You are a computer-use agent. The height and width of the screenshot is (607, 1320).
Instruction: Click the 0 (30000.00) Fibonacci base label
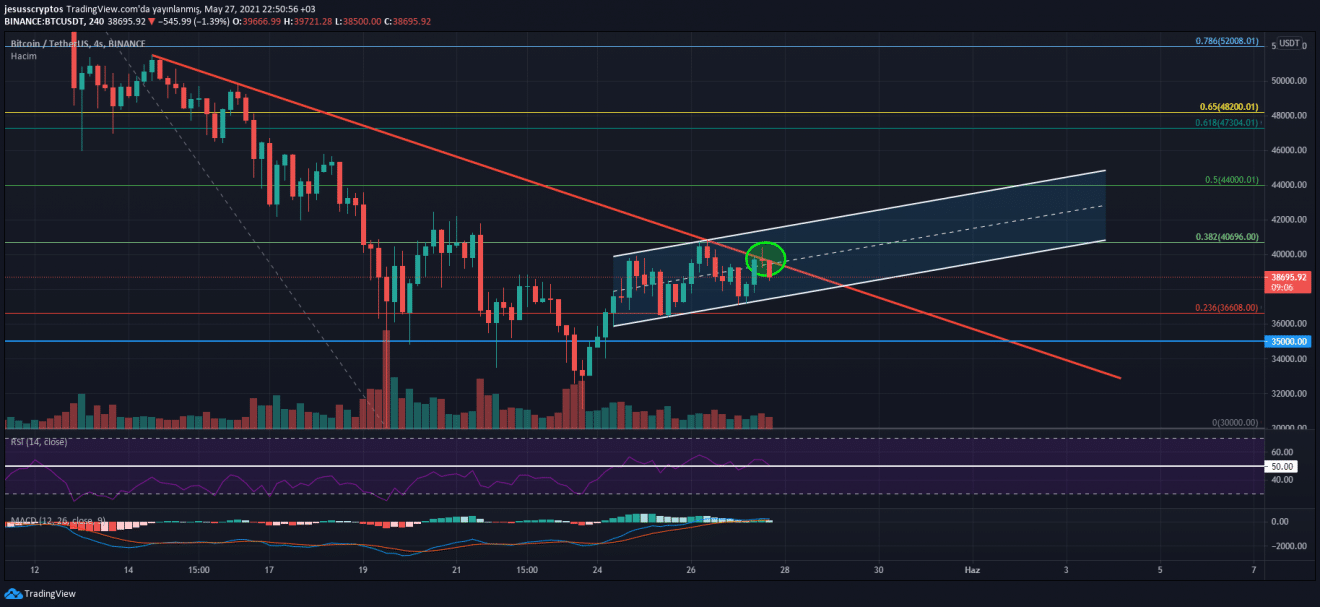(x=1234, y=422)
